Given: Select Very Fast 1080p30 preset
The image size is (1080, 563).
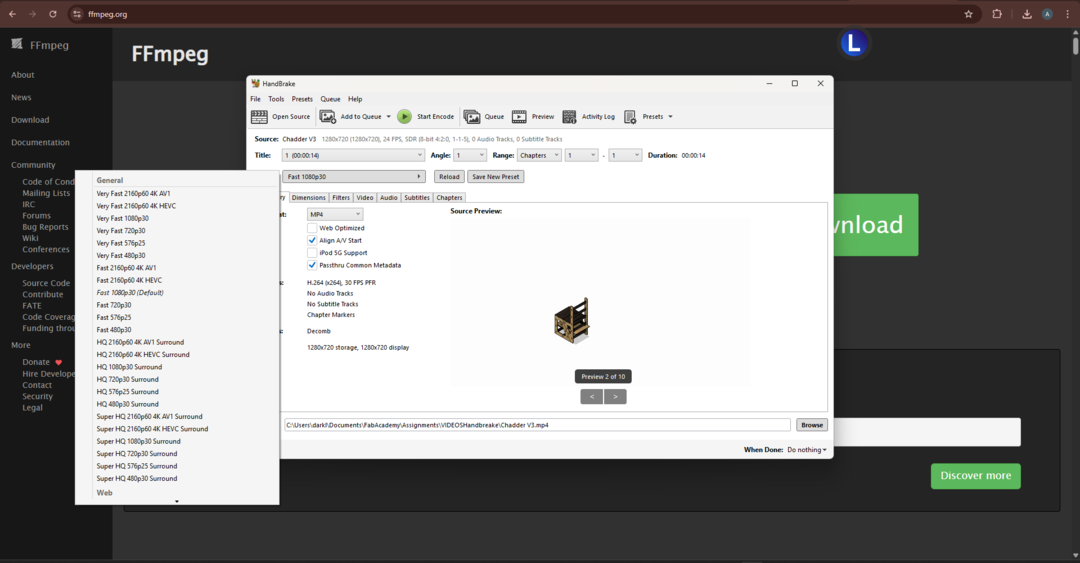Looking at the screenshot, I should tap(123, 218).
